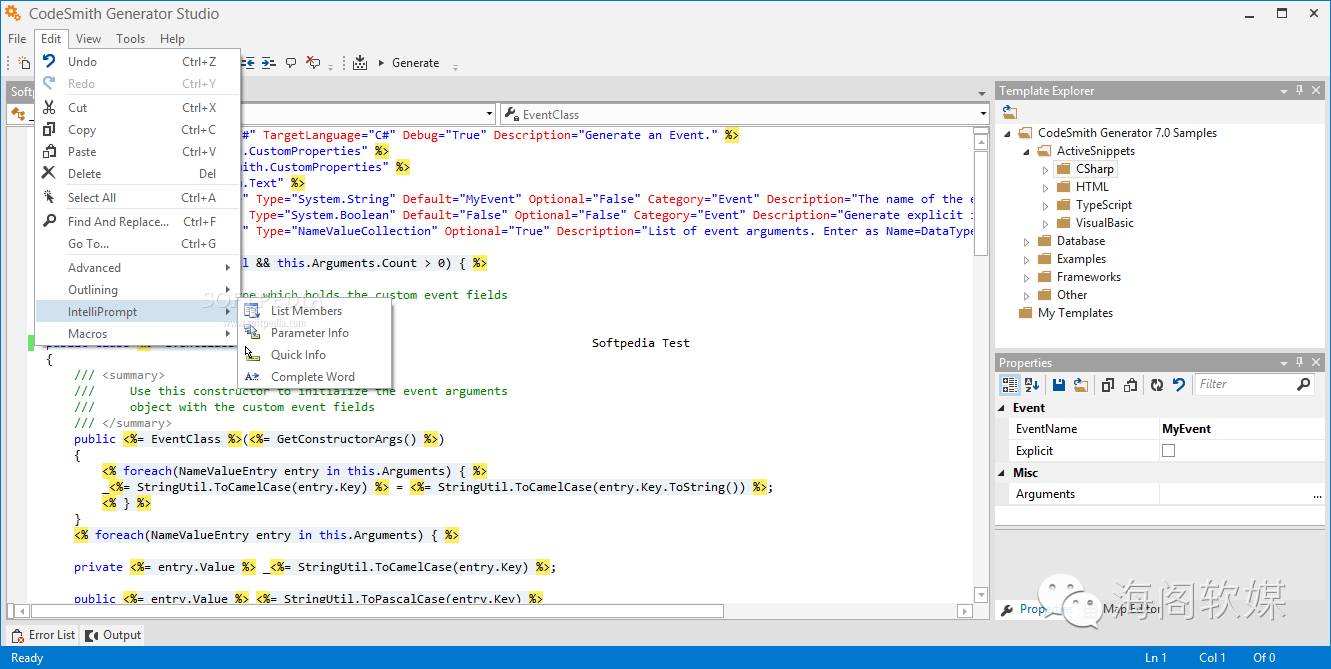This screenshot has width=1331, height=669.
Task: Click the increase indent toolbar icon
Action: 268,63
